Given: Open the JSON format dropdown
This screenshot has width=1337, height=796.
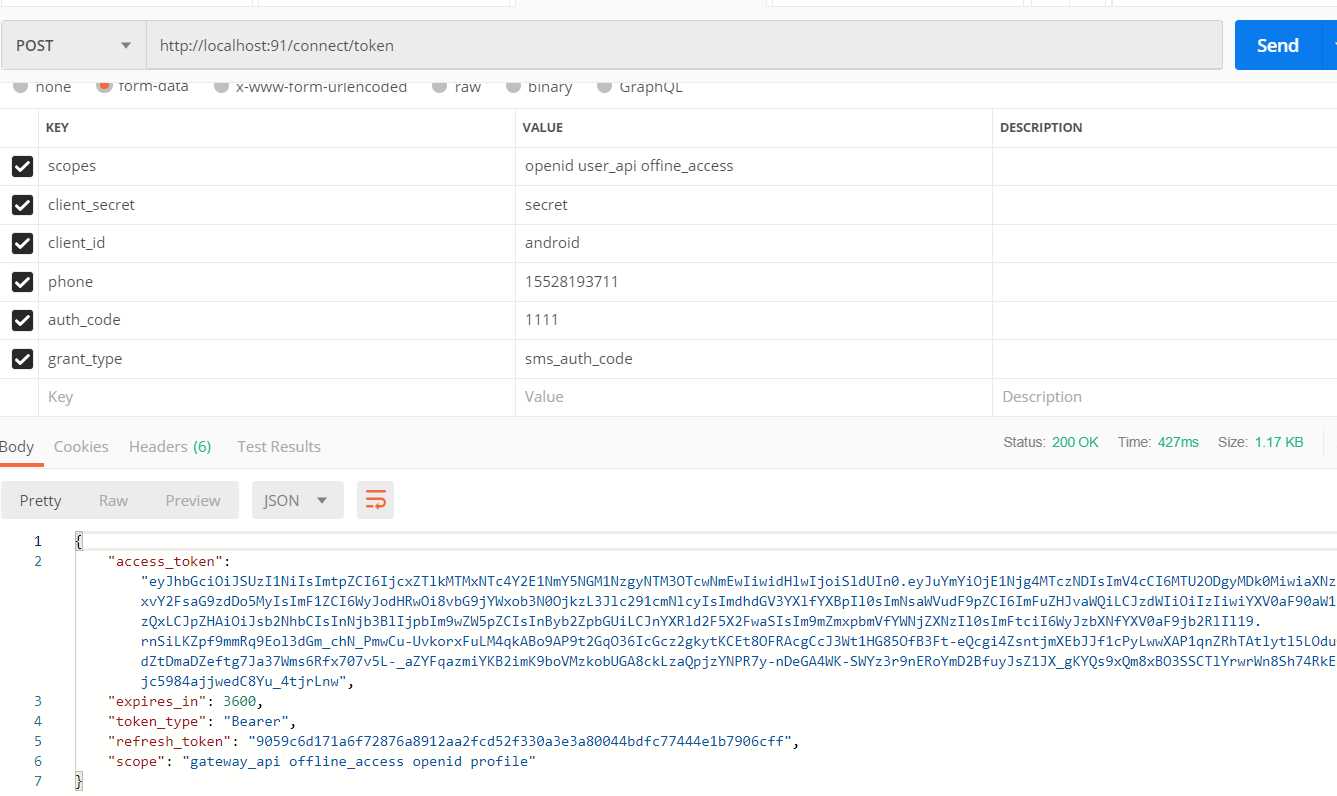Looking at the screenshot, I should [298, 500].
